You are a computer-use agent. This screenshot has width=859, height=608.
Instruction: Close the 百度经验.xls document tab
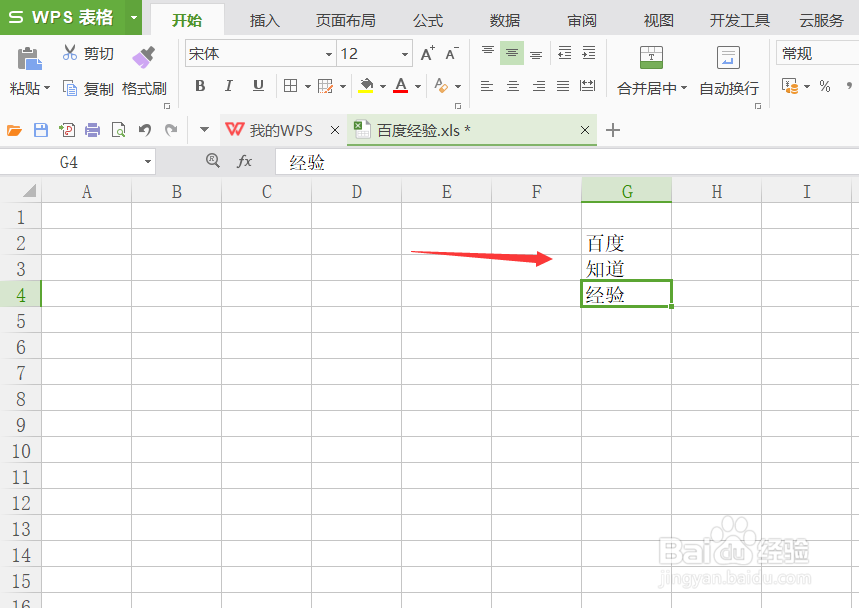585,130
